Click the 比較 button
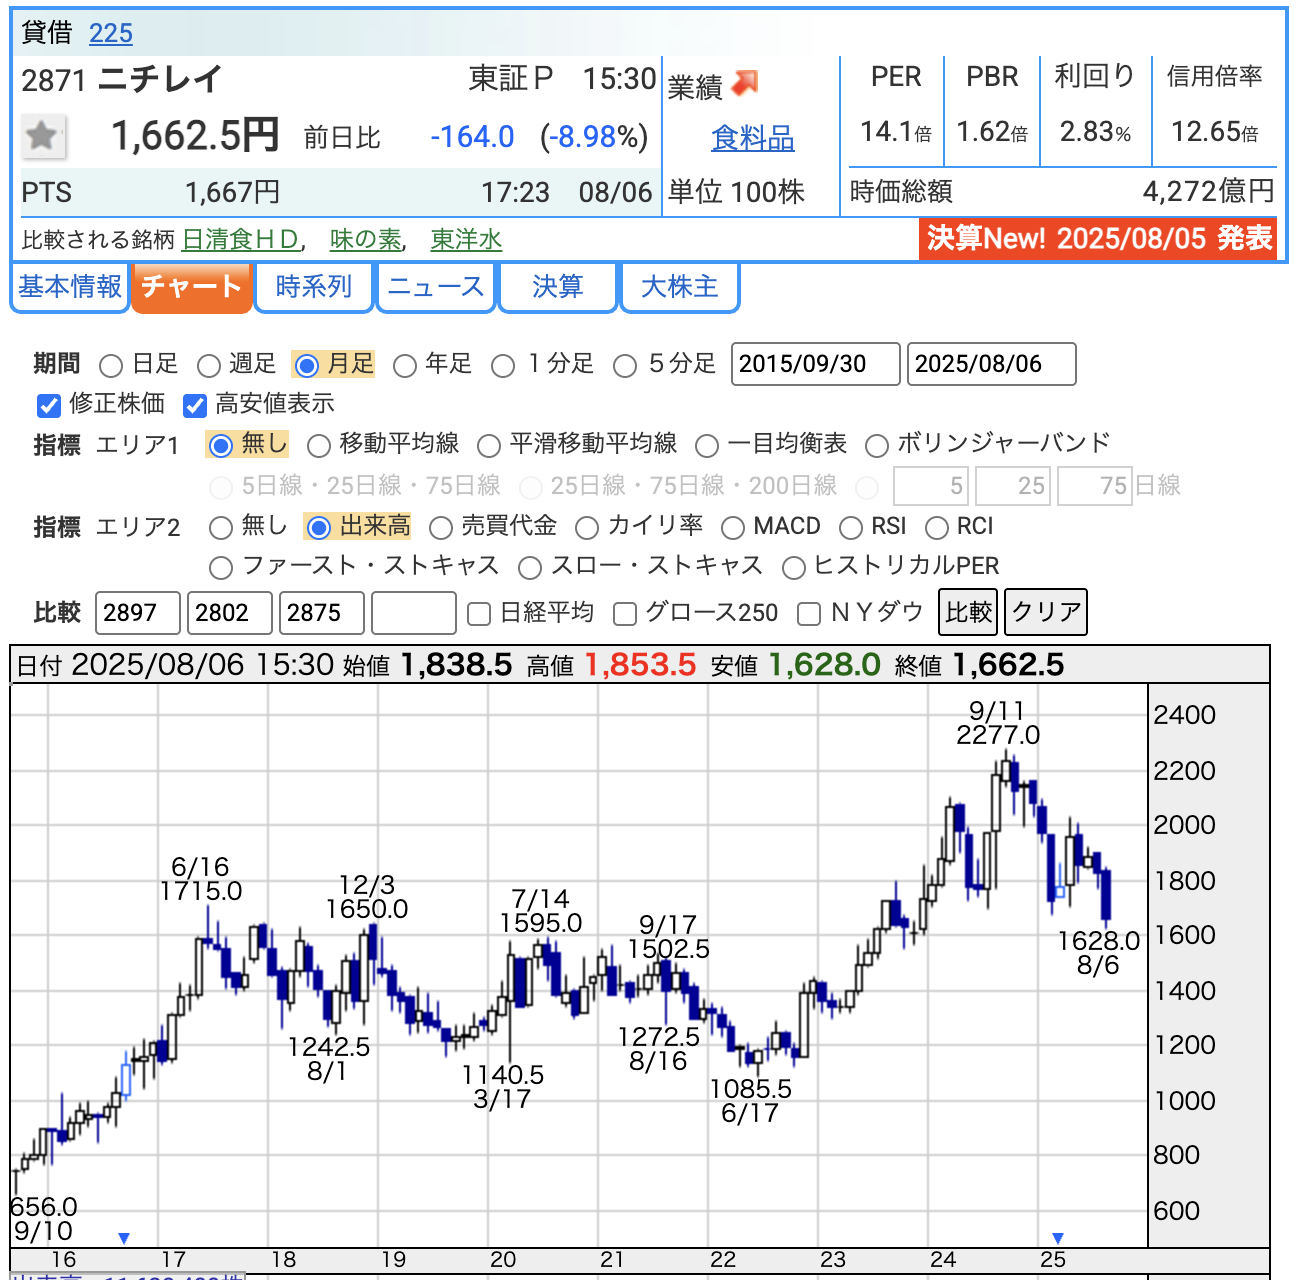The height and width of the screenshot is (1280, 1298). point(968,611)
